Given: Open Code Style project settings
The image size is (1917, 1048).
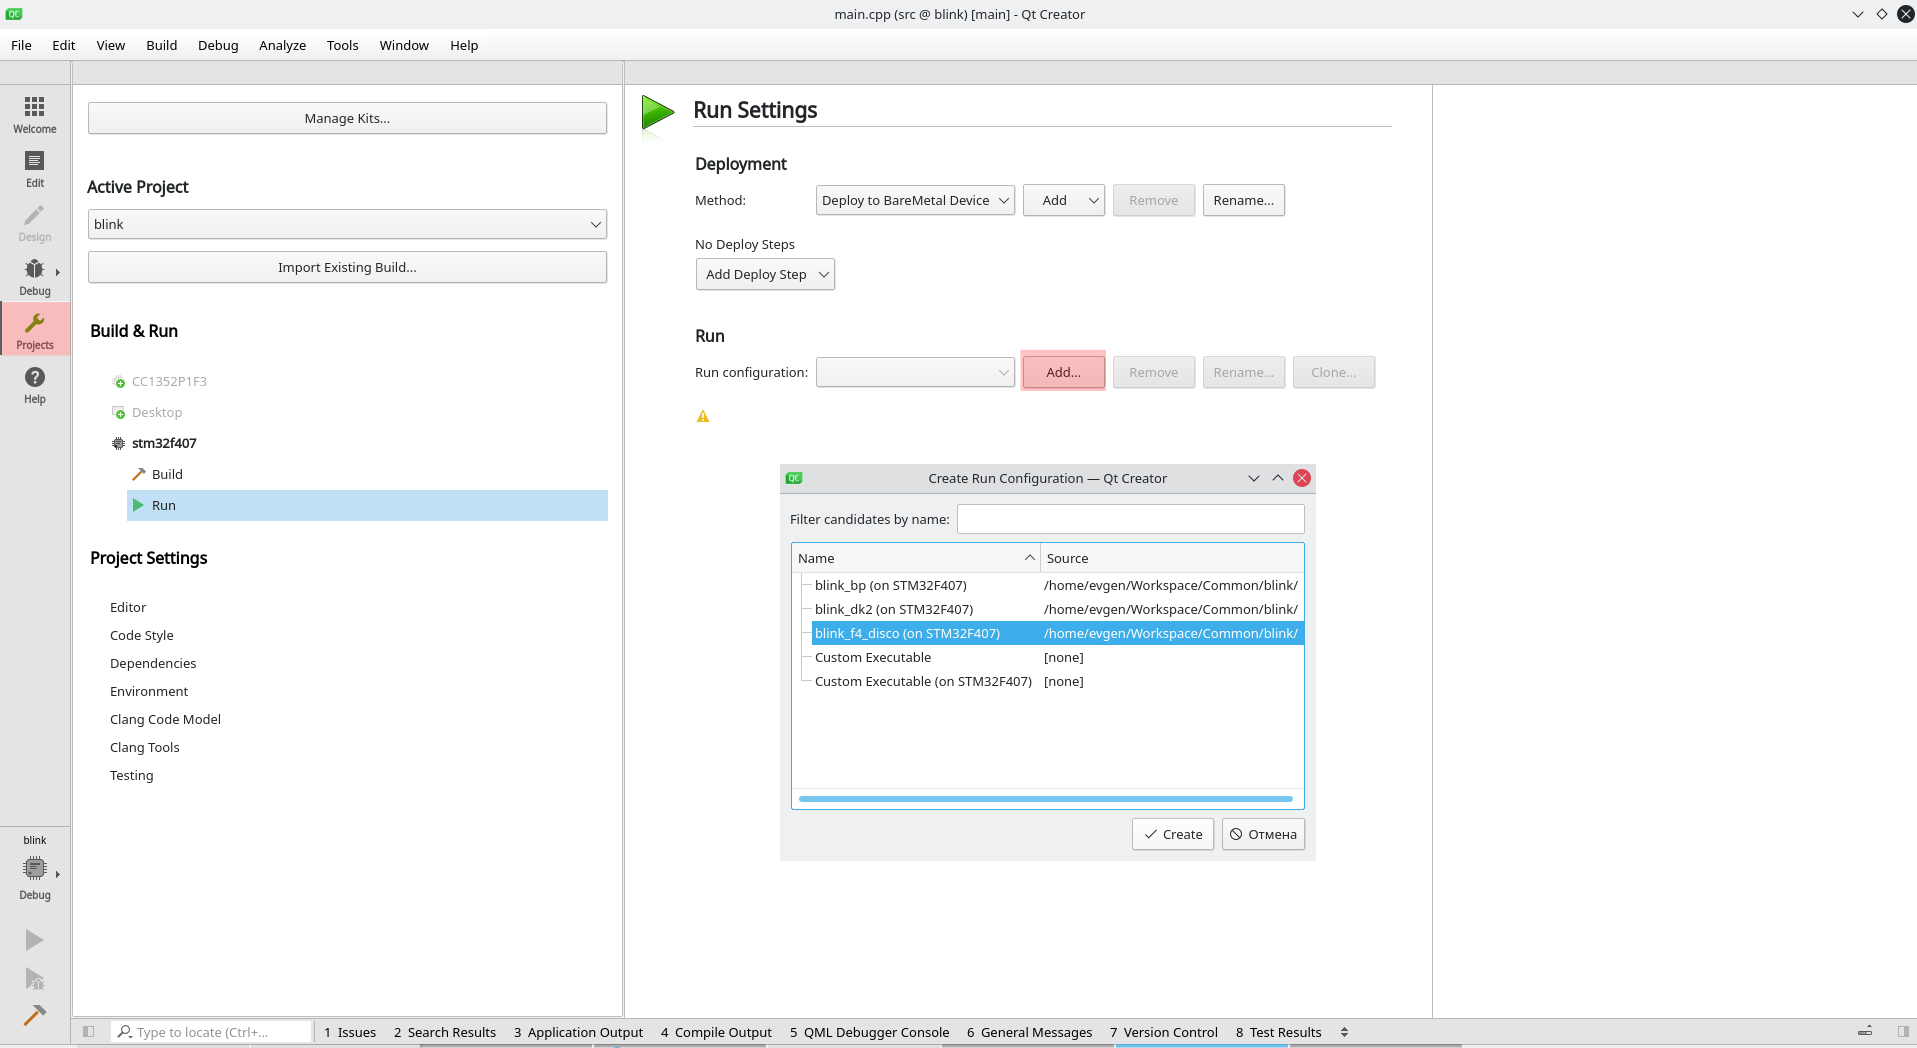Looking at the screenshot, I should coord(142,635).
